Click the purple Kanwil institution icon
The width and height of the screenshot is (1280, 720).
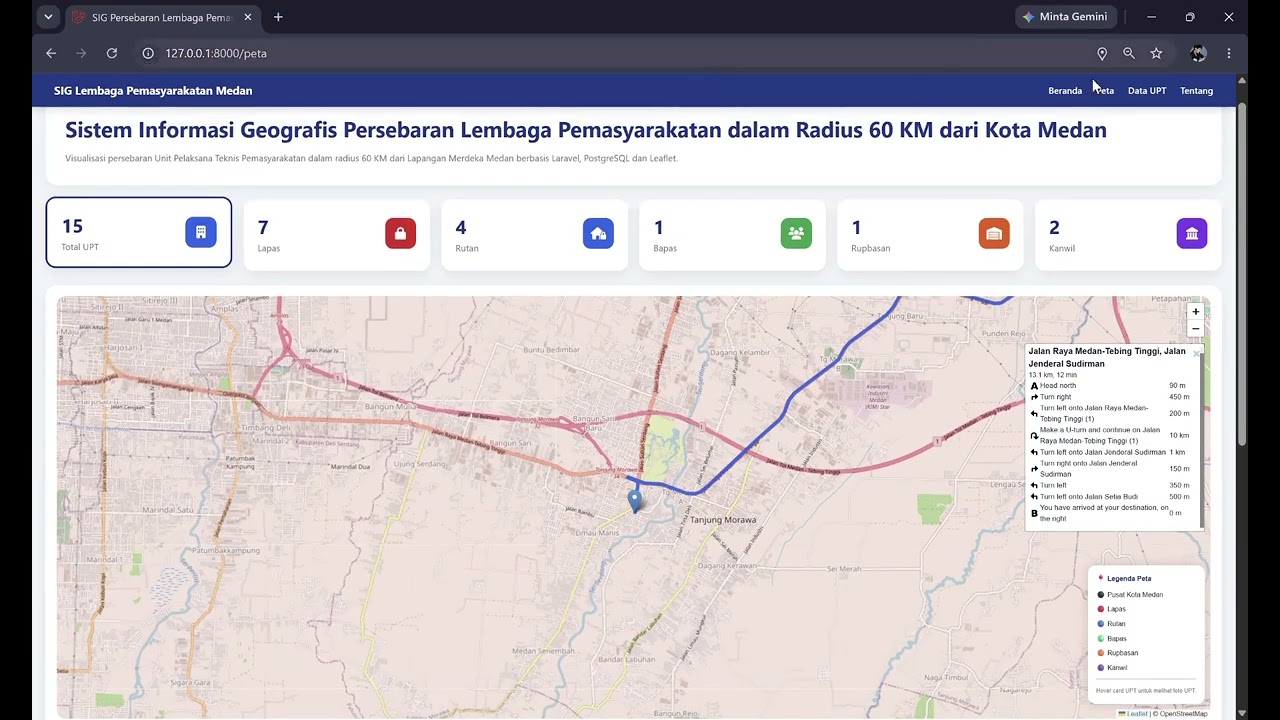pos(1192,233)
